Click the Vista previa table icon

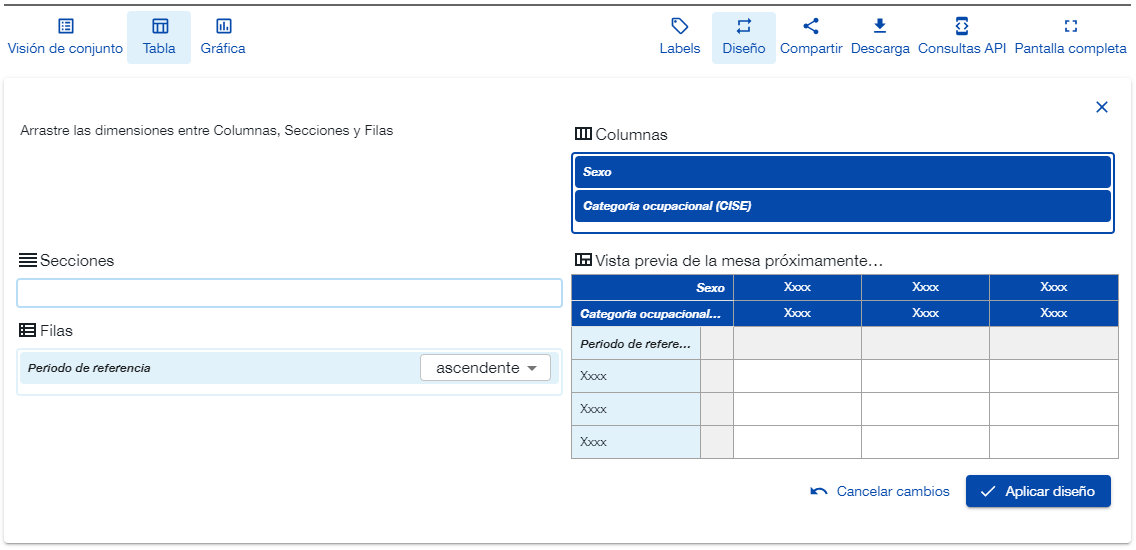click(x=583, y=259)
